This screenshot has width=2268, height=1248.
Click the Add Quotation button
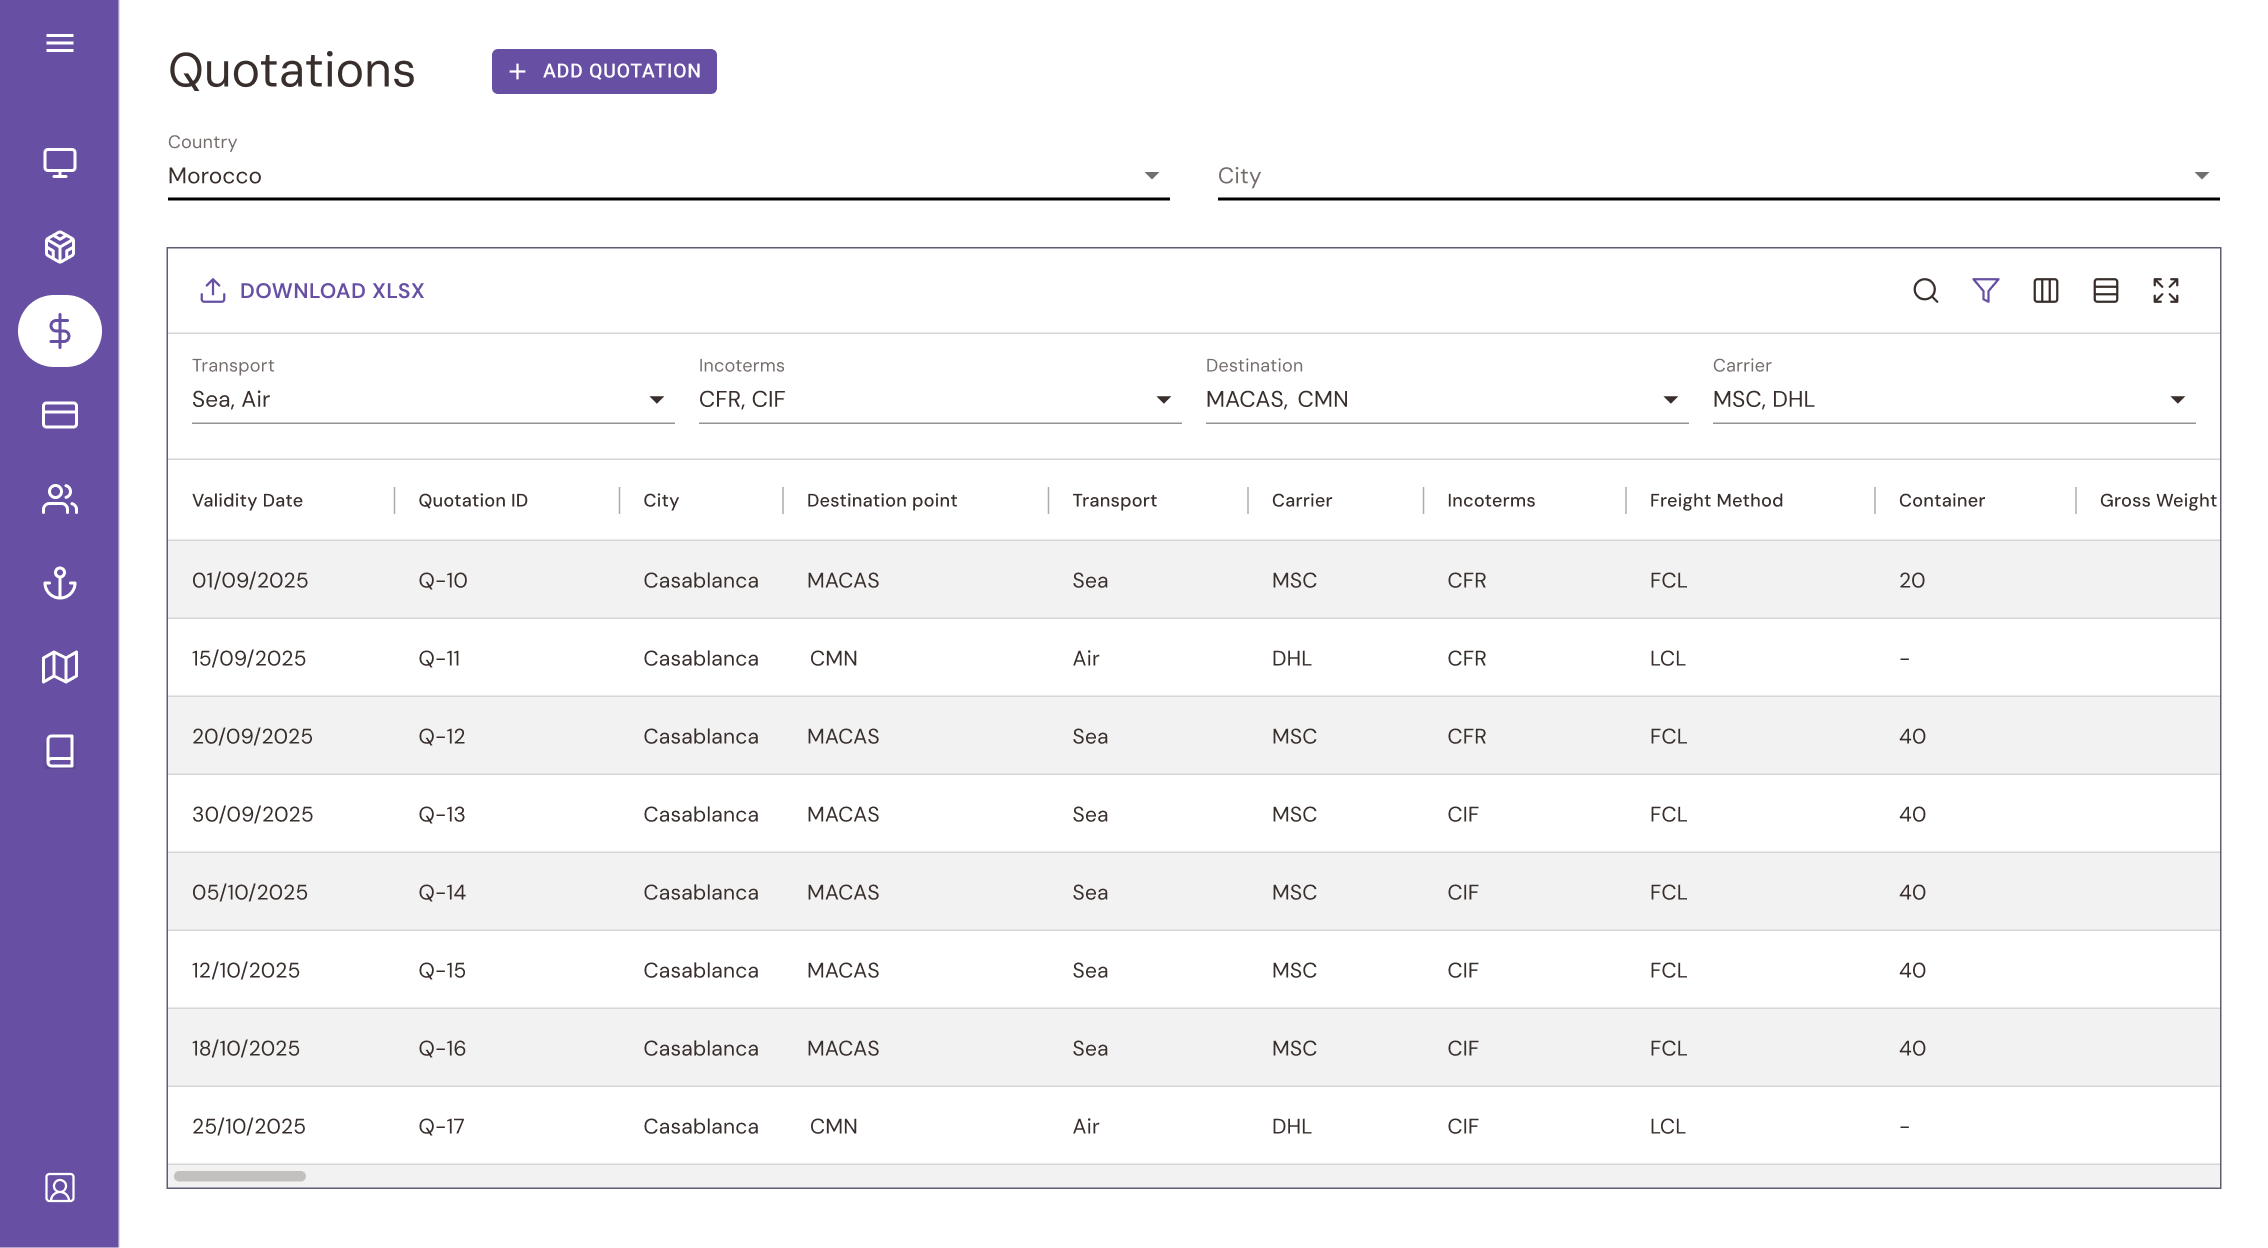[x=604, y=71]
